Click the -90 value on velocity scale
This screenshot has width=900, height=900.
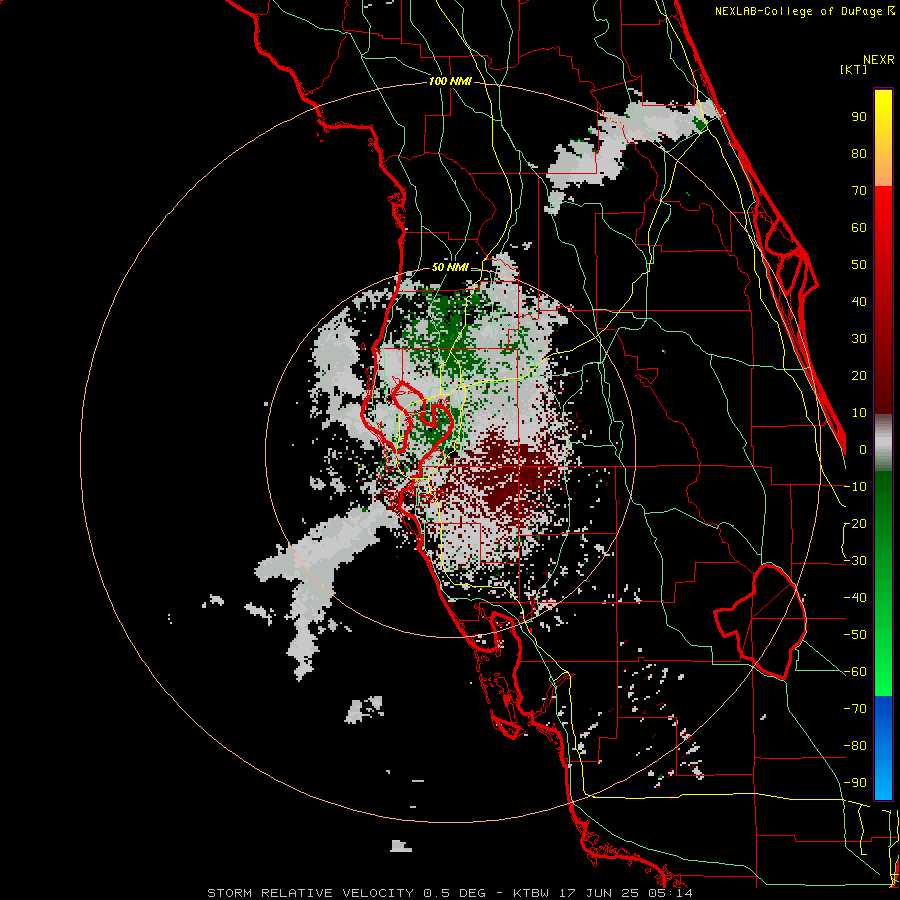[855, 782]
